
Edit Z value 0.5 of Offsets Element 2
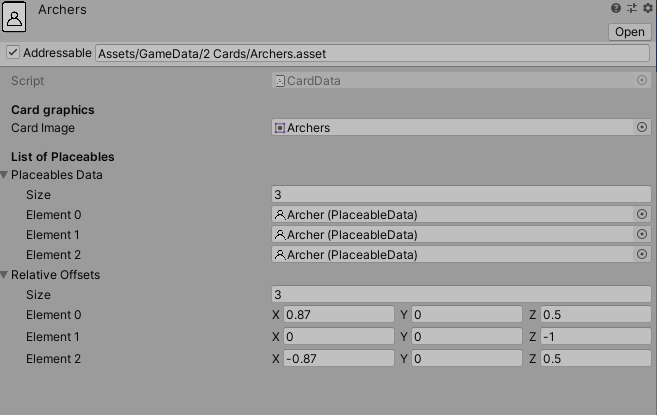point(595,358)
